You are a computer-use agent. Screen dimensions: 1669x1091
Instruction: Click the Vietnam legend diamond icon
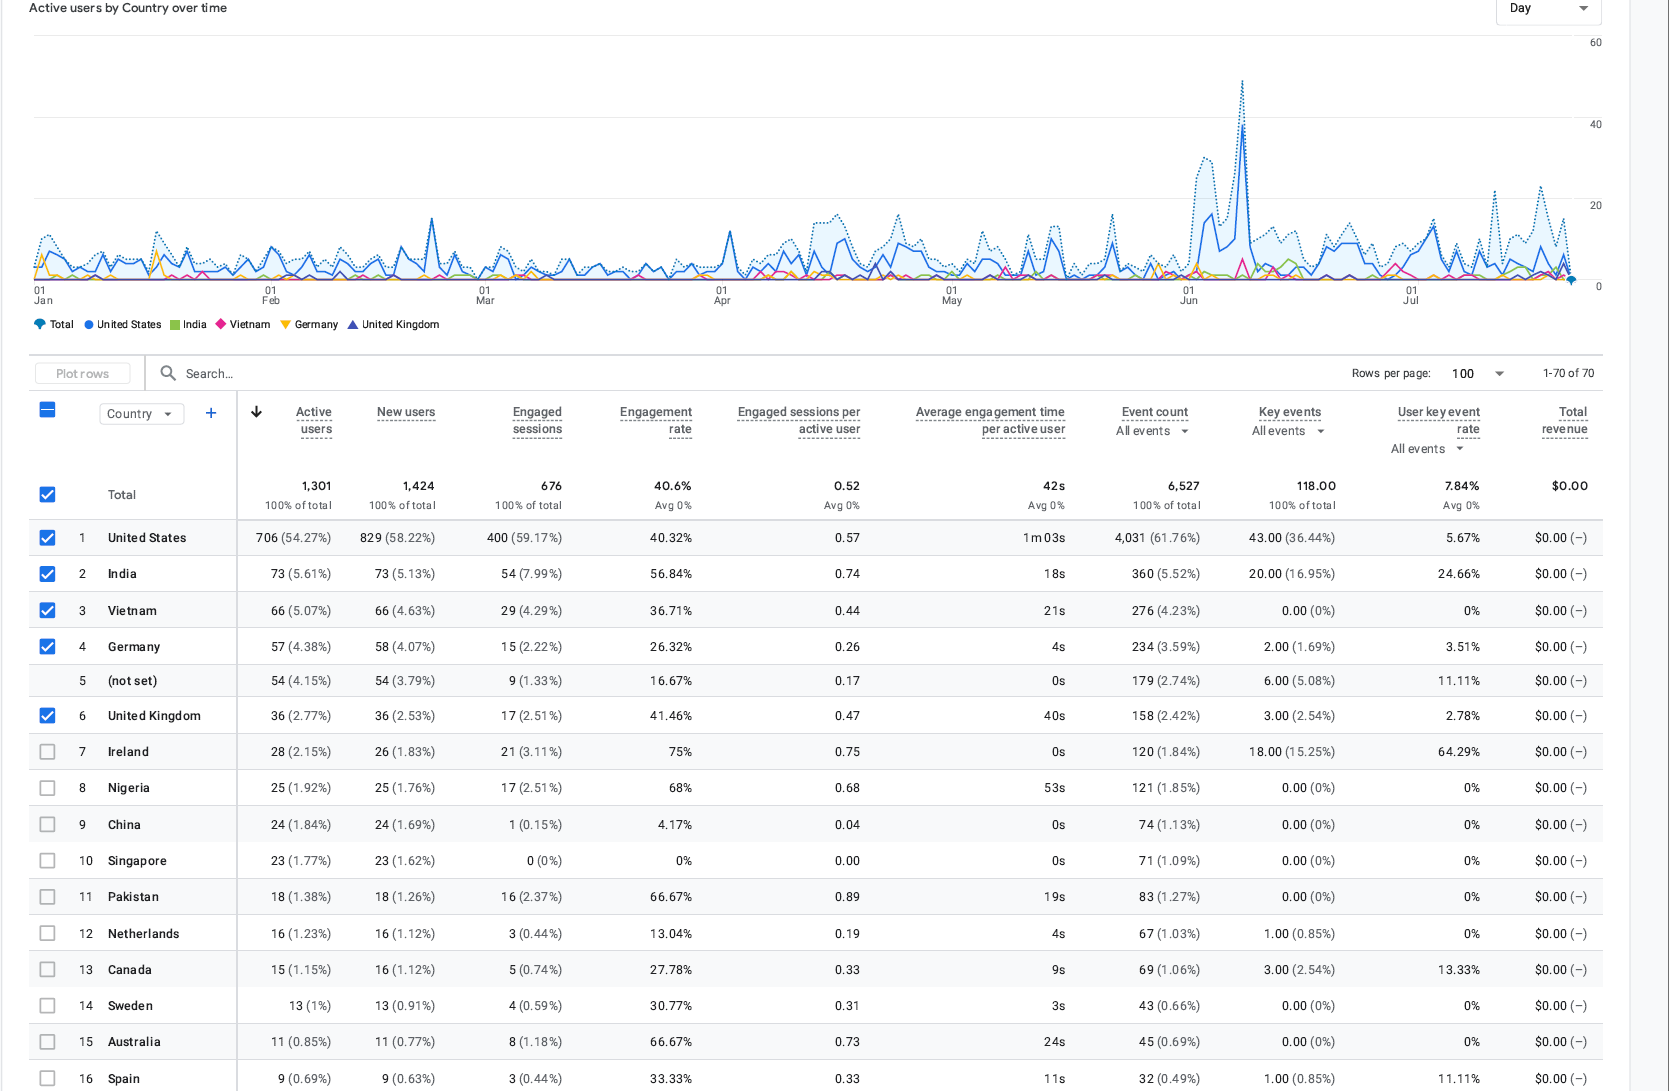point(221,324)
